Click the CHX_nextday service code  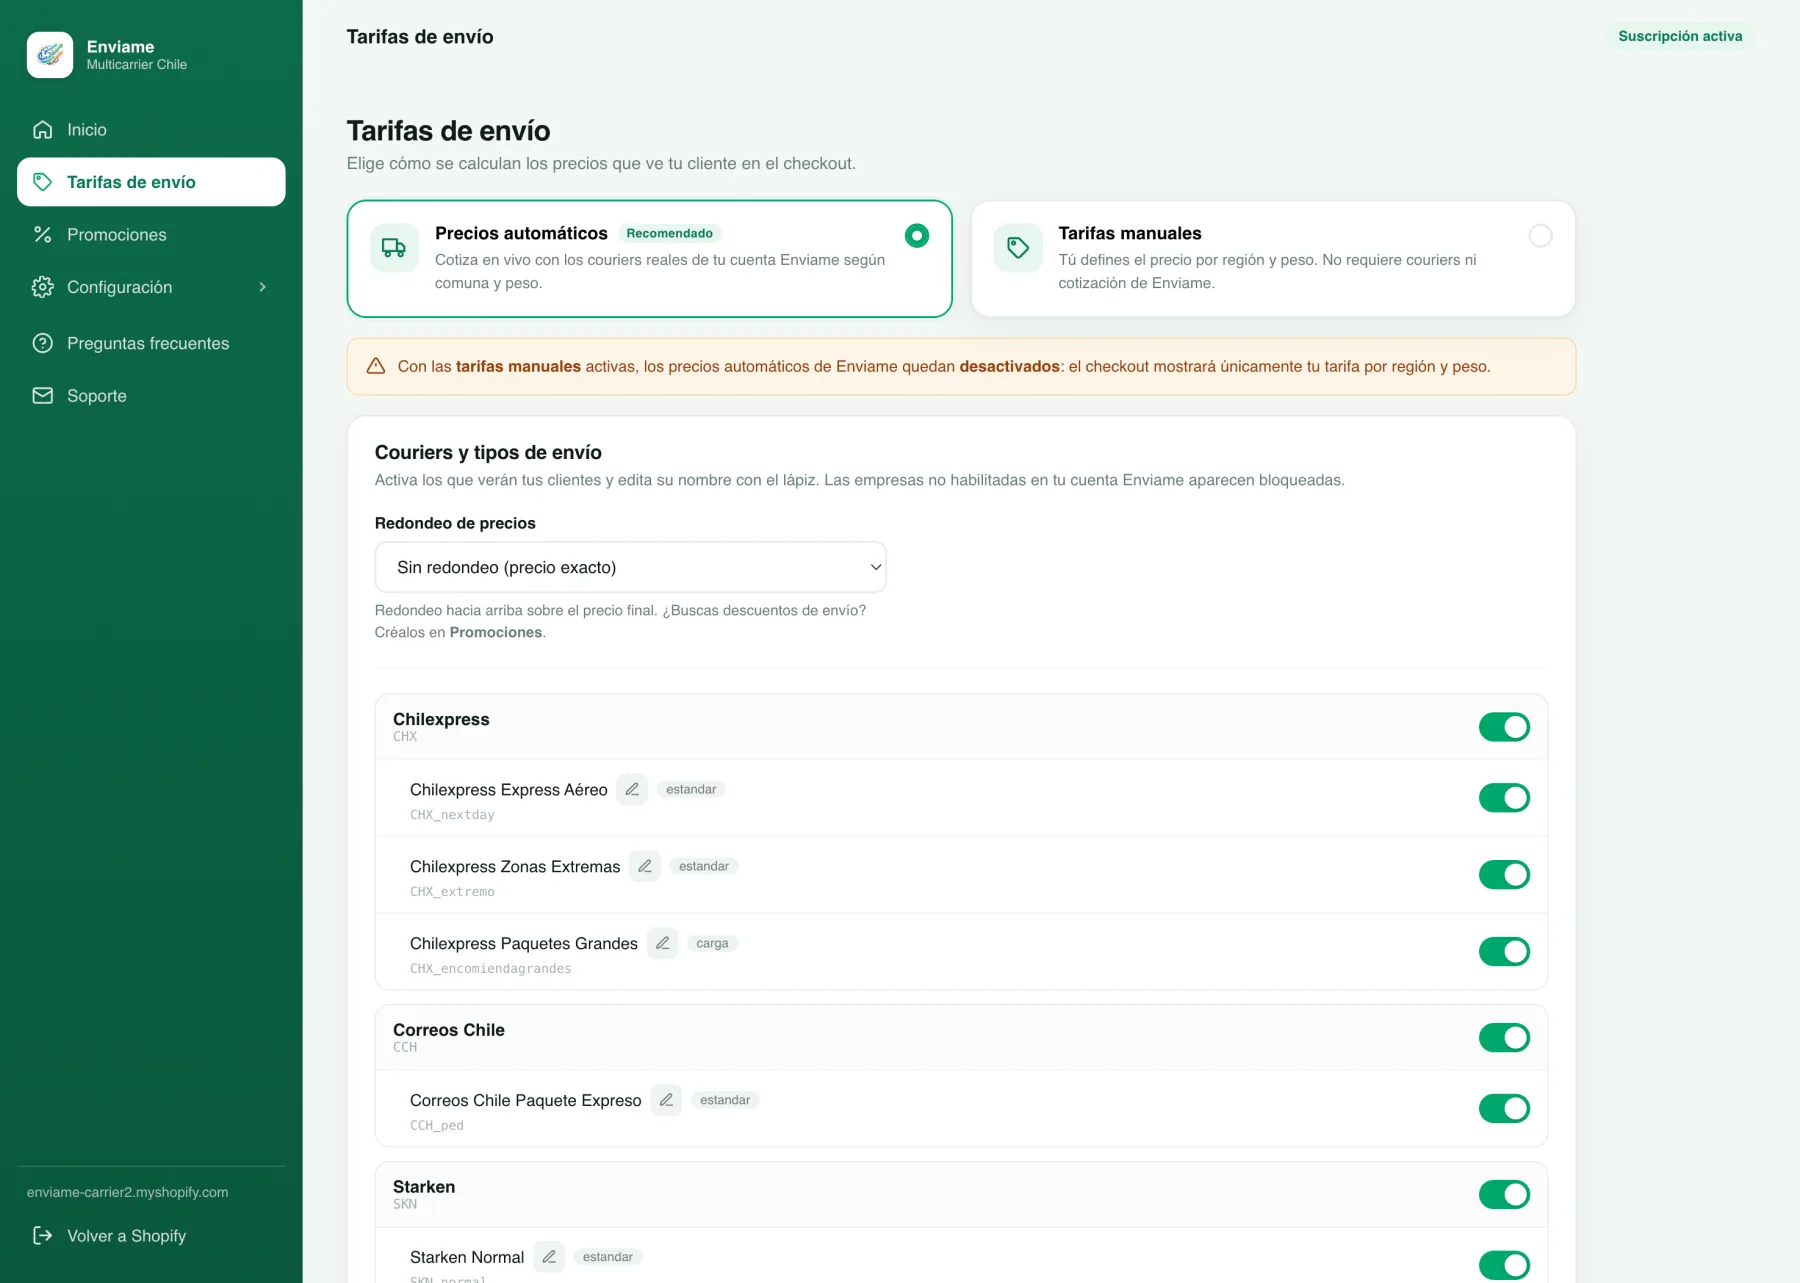click(452, 815)
